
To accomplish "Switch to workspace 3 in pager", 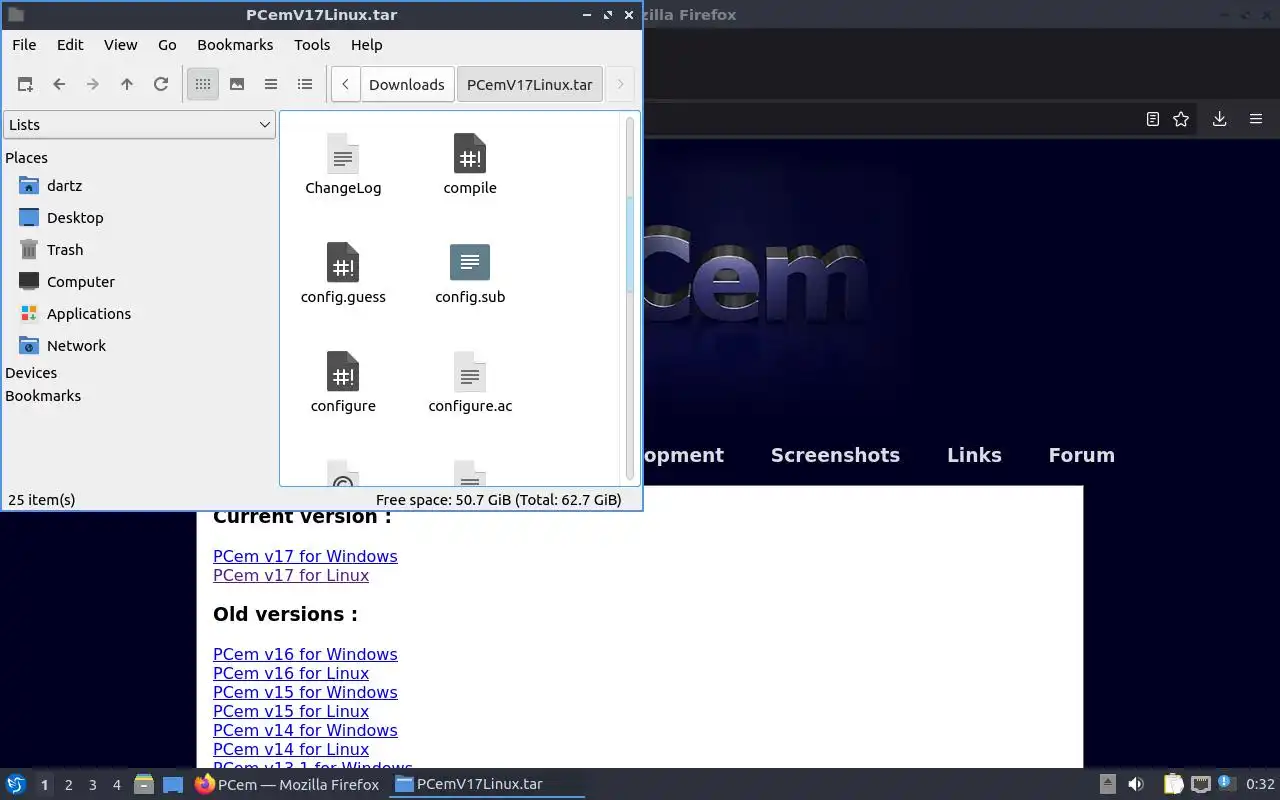I will pyautogui.click(x=93, y=785).
